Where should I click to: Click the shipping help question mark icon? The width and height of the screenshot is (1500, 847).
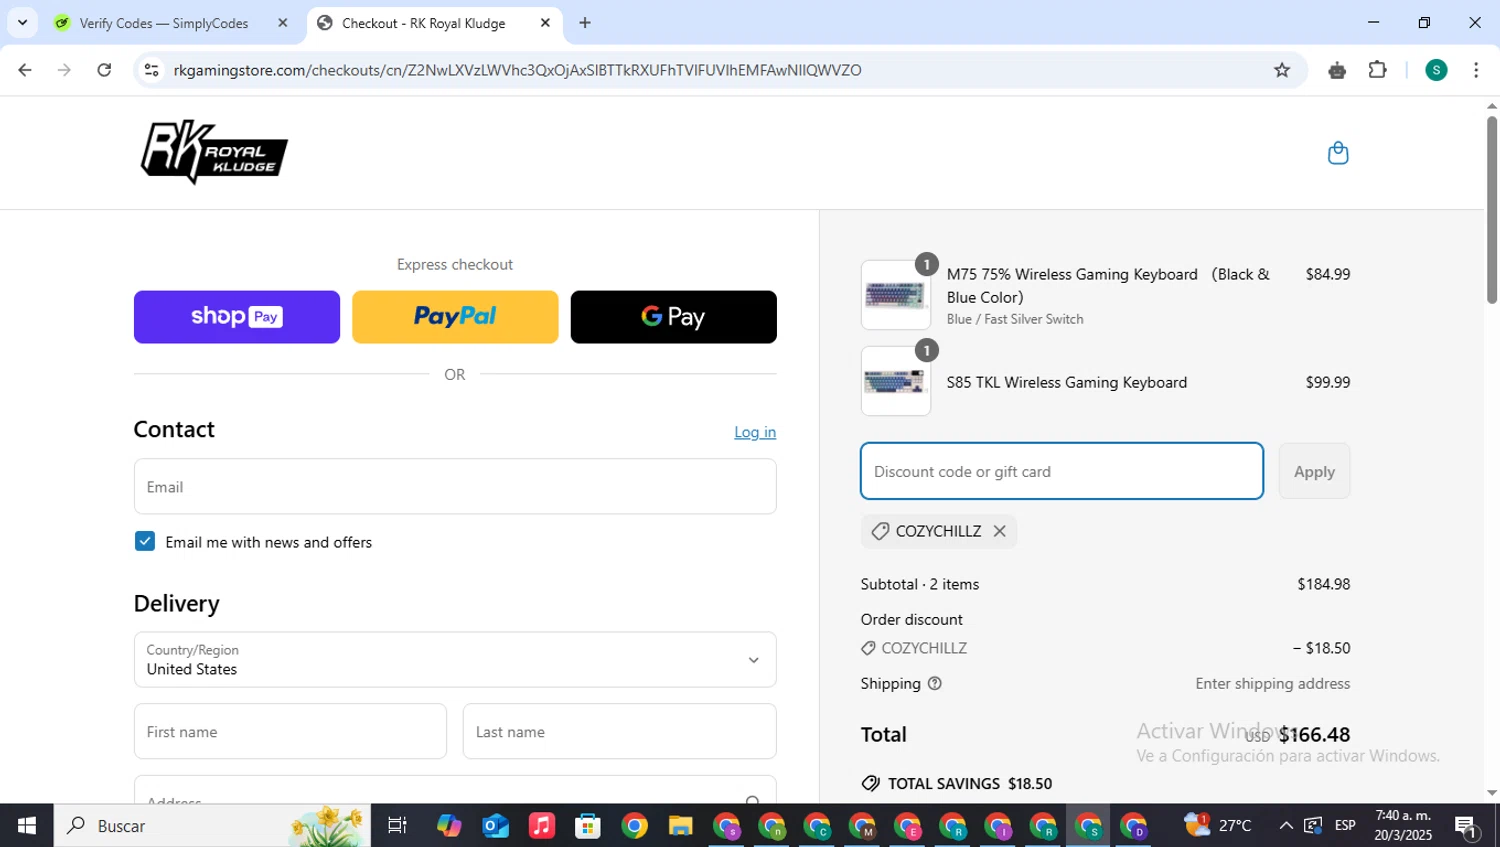(935, 684)
